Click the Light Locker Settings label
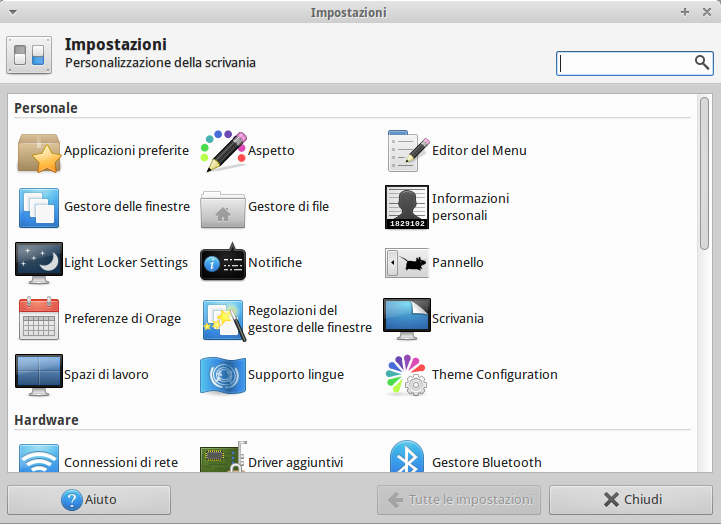Viewport: 721px width, 524px height. click(x=126, y=263)
